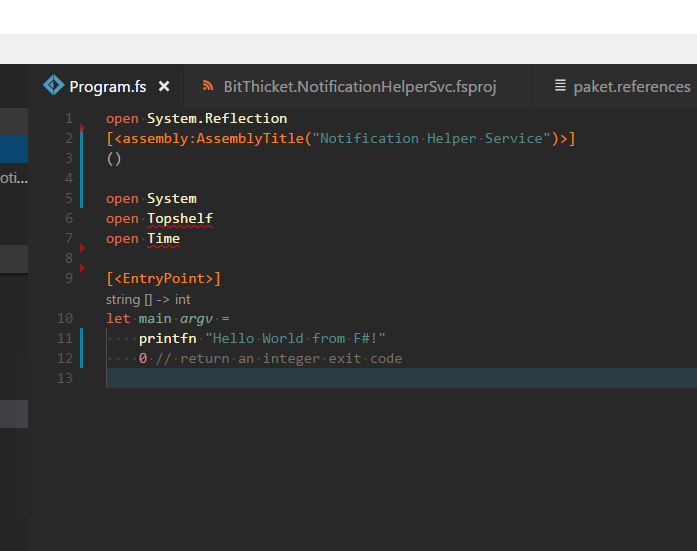Click the 'argv' parameter
The width and height of the screenshot is (697, 551).
196,319
